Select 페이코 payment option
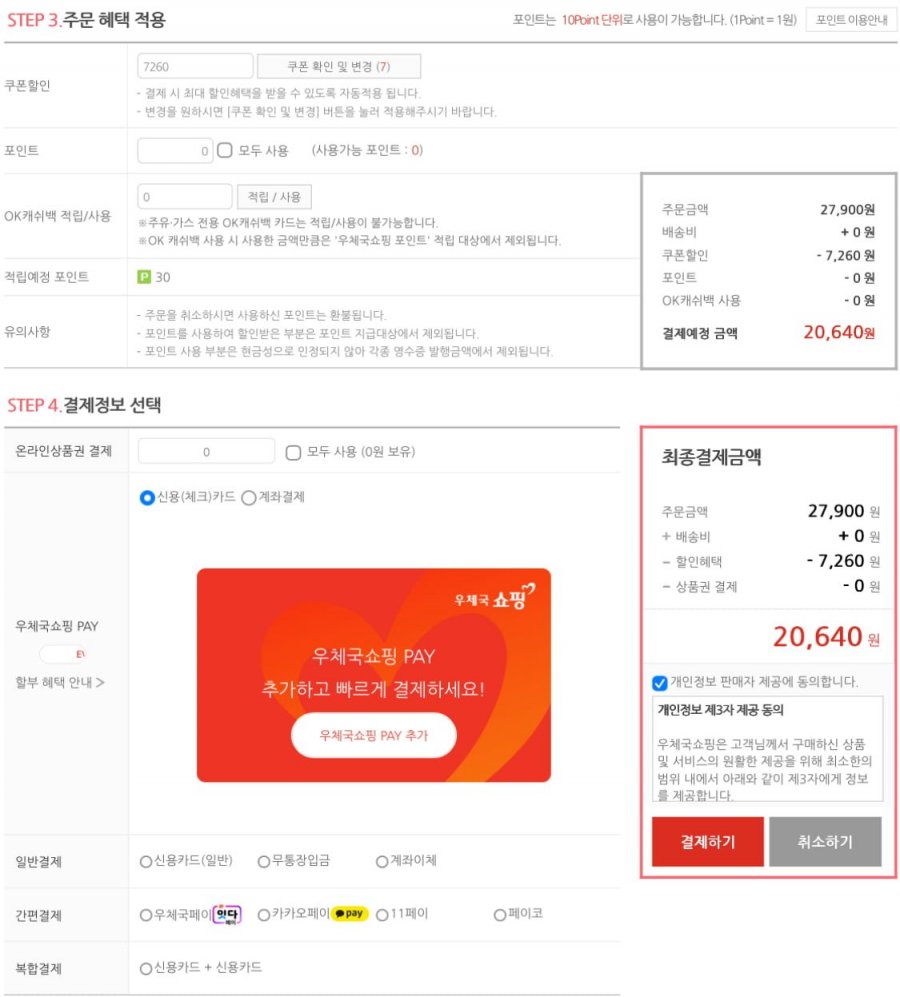Screen dimensions: 900x997 500,915
